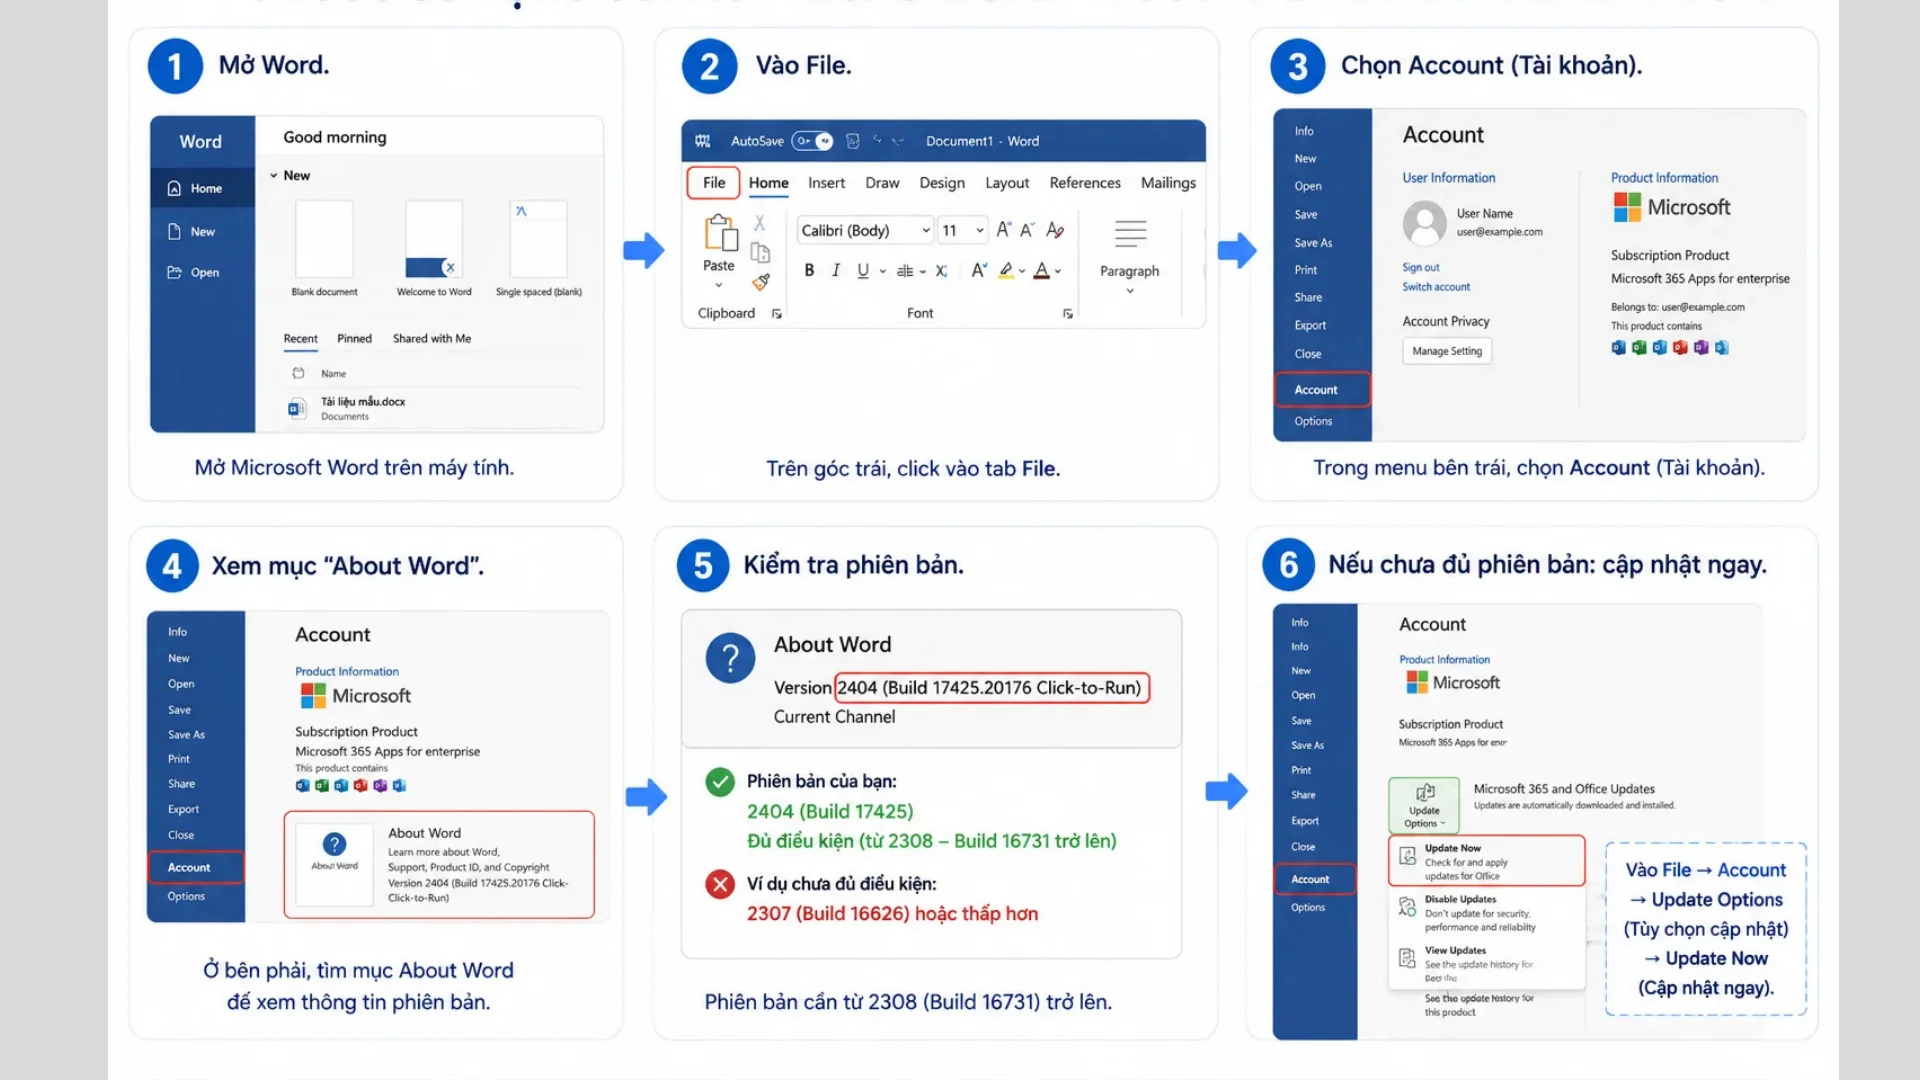Viewport: 1920px width, 1080px height.
Task: Select the Pinned tab in Word start
Action: [x=354, y=339]
